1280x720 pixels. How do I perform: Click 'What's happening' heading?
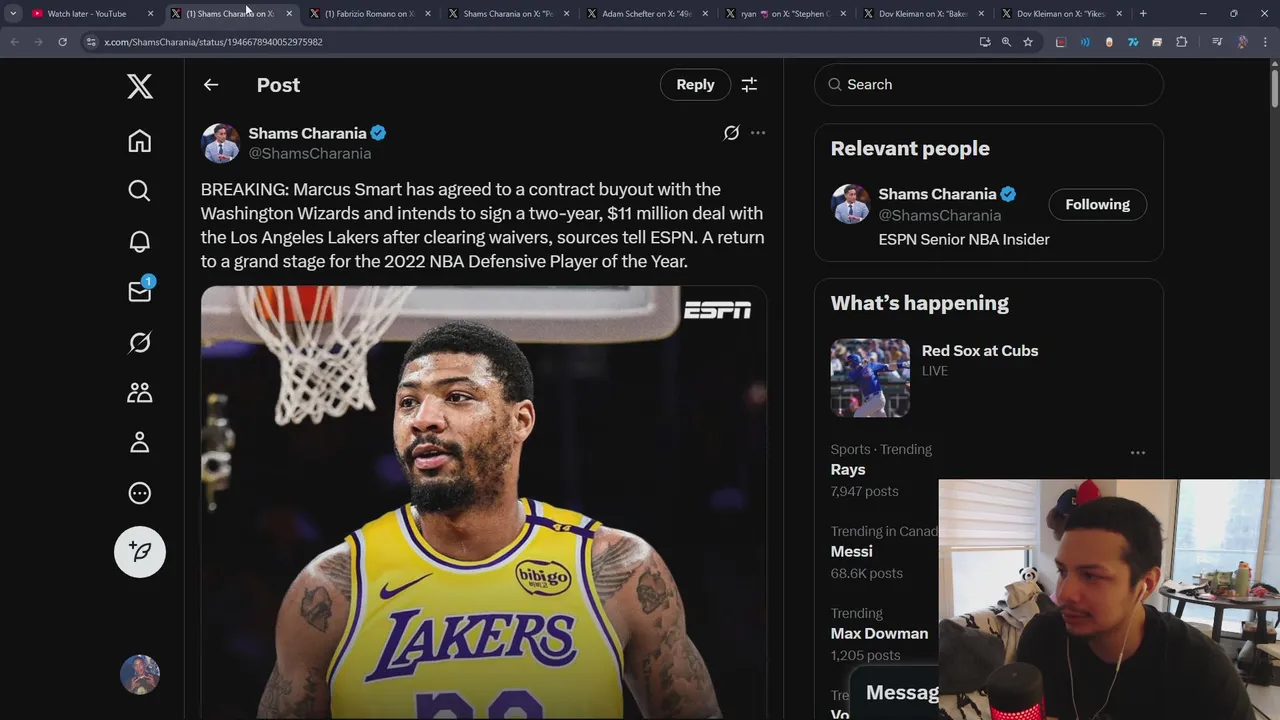(x=920, y=303)
